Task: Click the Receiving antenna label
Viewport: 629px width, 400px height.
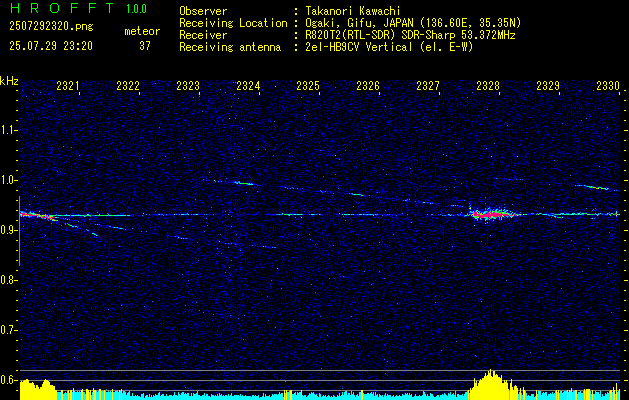Action: [230, 47]
